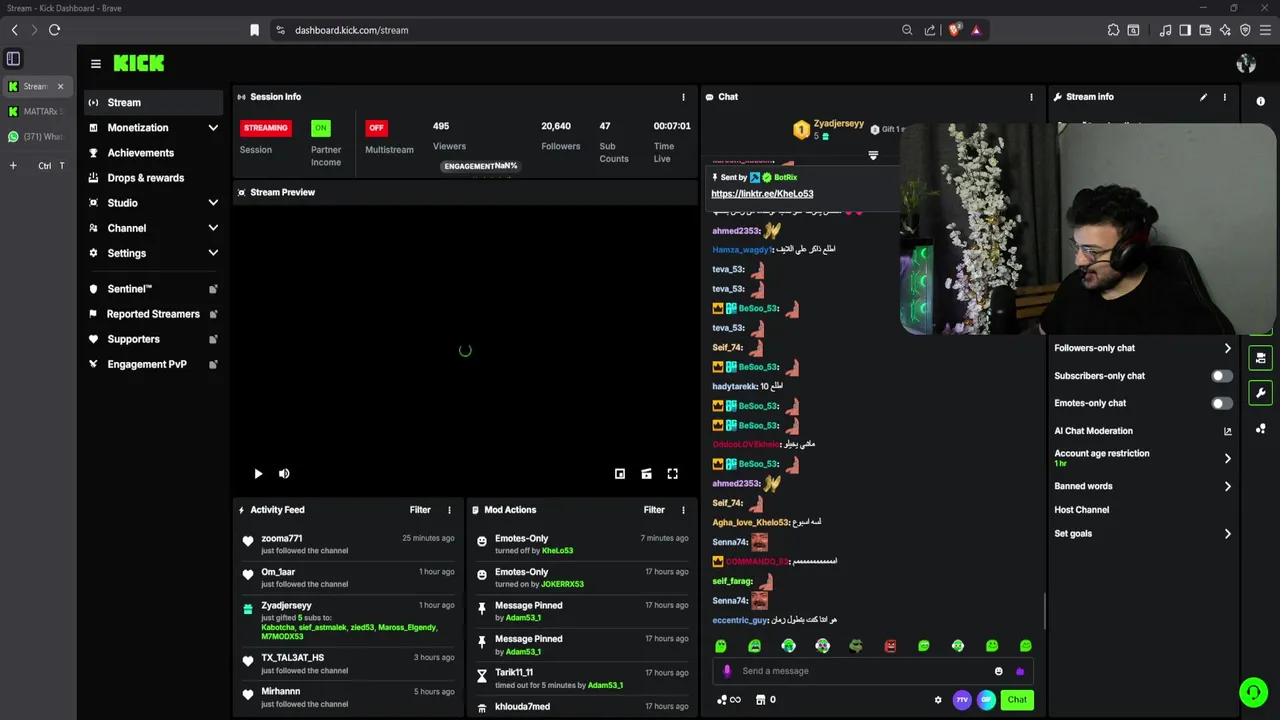Open the Activity Feed options menu
The height and width of the screenshot is (720, 1280).
click(449, 510)
